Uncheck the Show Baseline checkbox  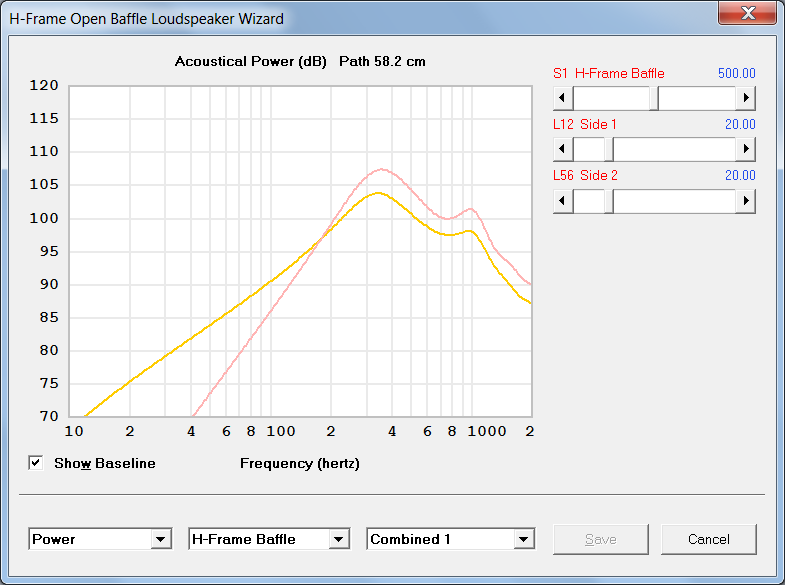click(x=36, y=463)
